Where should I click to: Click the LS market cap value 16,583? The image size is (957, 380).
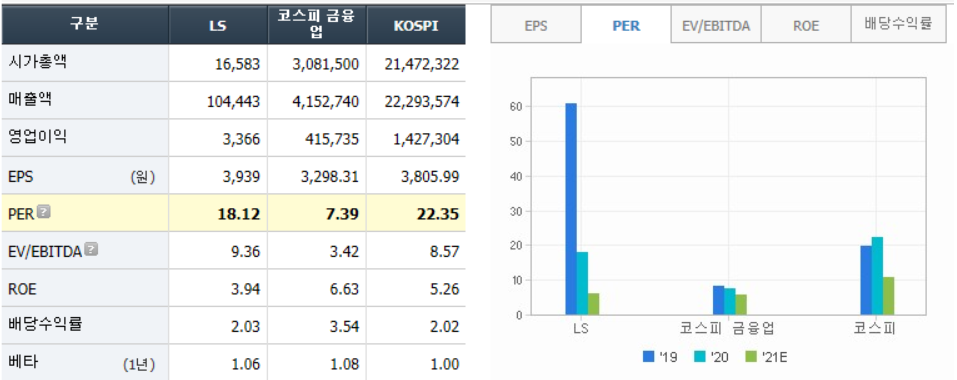[x=237, y=64]
